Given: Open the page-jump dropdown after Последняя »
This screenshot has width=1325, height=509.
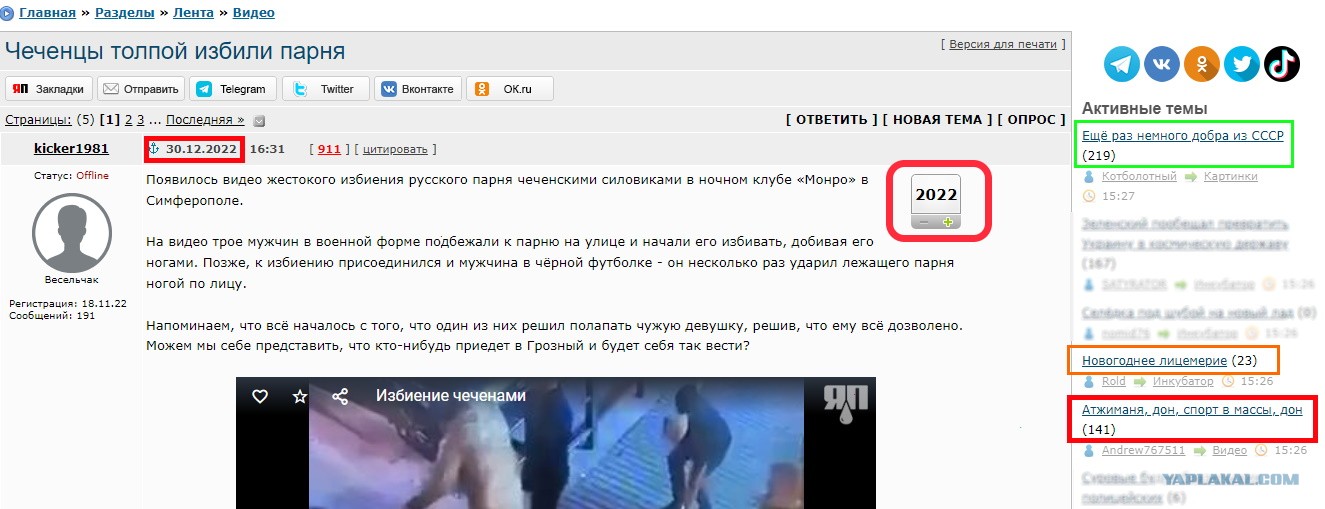Looking at the screenshot, I should pyautogui.click(x=259, y=121).
